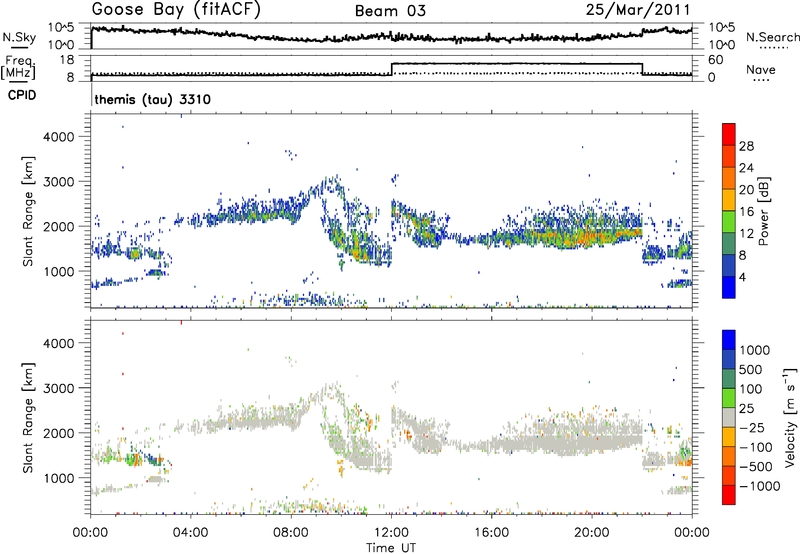
Task: Select the 'Velocity [m s⁻¹]' colorbar title
Action: click(790, 417)
